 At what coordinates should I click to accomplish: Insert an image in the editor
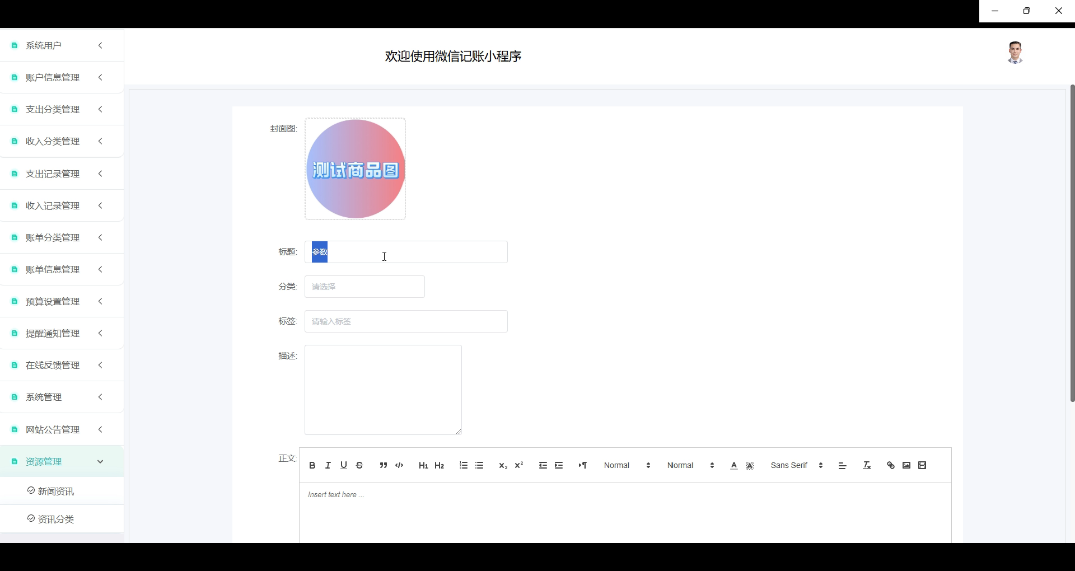tap(906, 465)
